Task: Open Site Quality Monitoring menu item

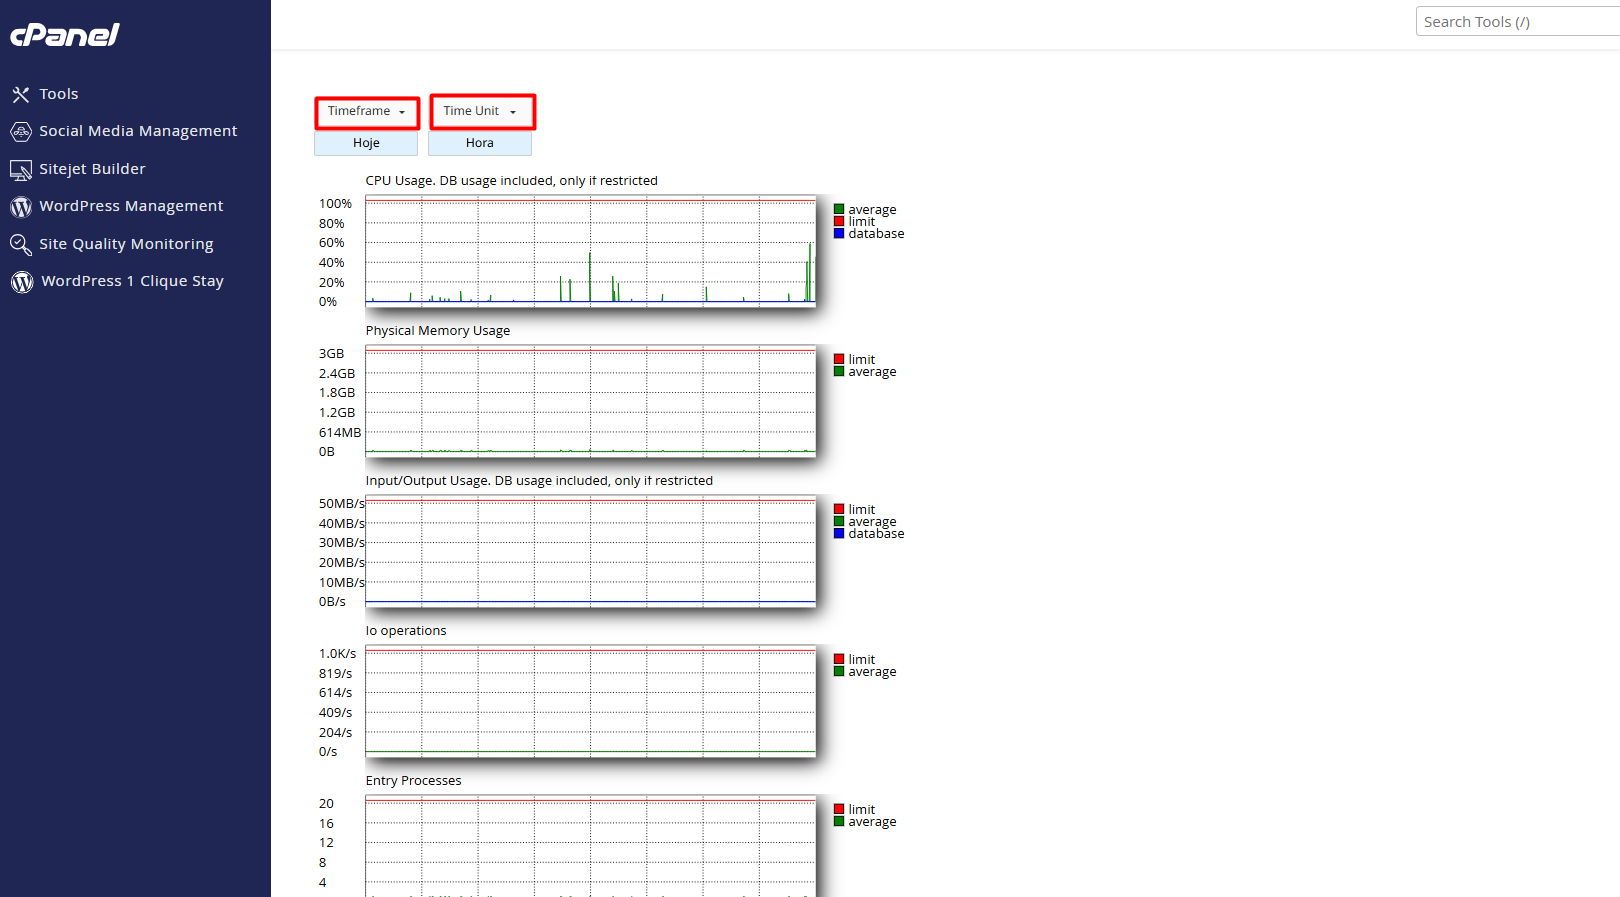Action: click(x=126, y=244)
